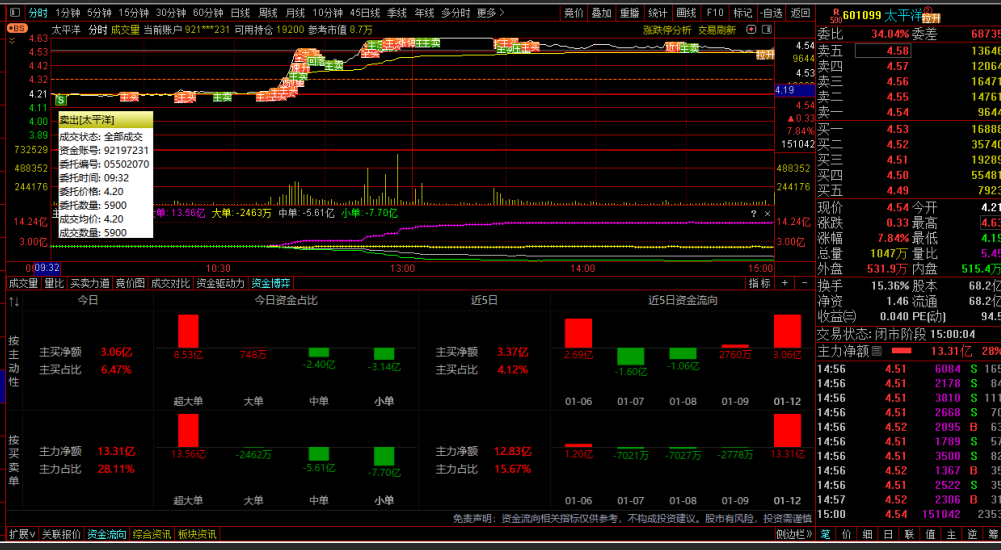
Task: Open 涨跌停分析 link
Action: click(x=666, y=29)
